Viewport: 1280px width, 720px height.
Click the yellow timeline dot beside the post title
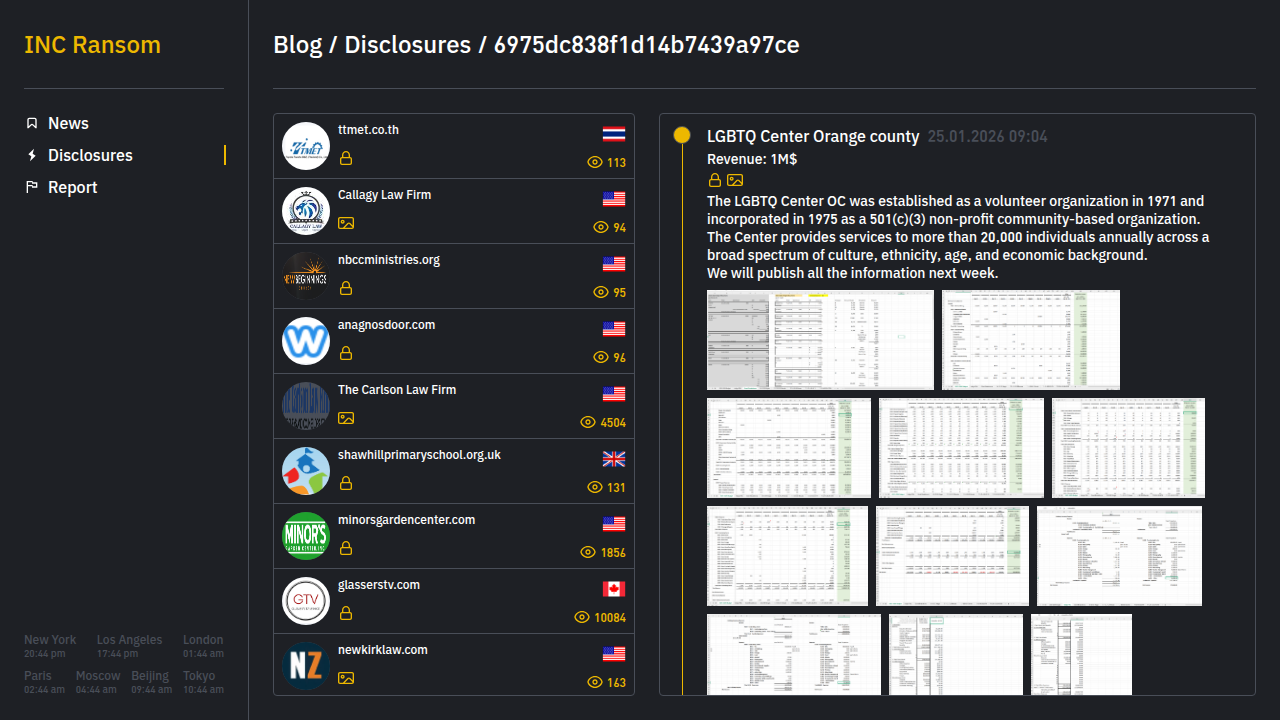click(682, 135)
